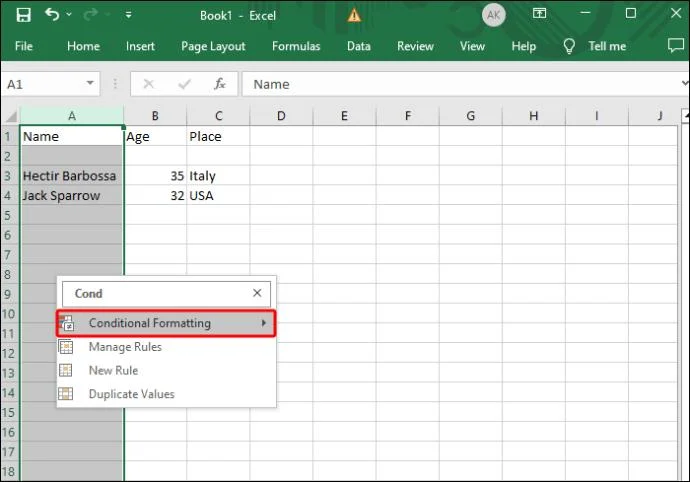Viewport: 690px width, 482px height.
Task: Click the AK account avatar
Action: (x=493, y=15)
